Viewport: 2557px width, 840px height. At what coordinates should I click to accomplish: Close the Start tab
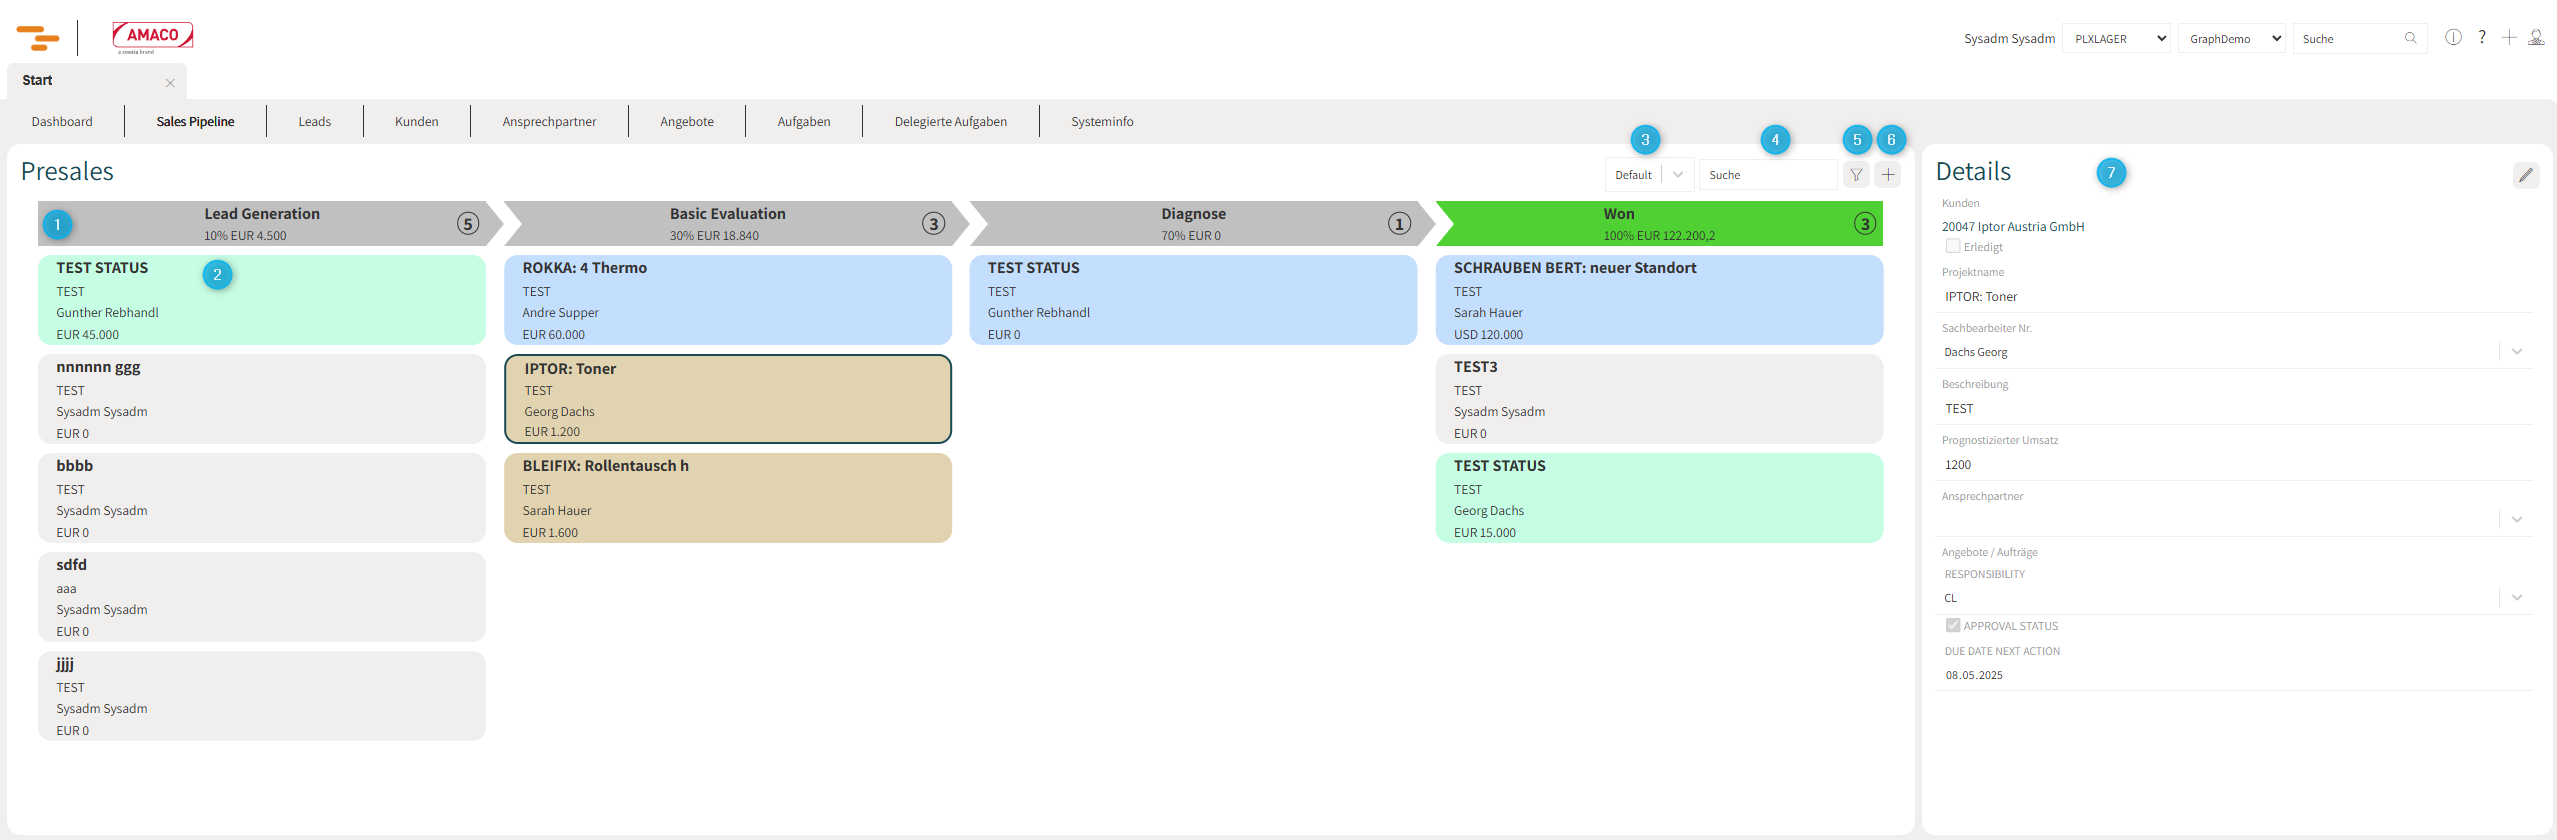tap(170, 83)
